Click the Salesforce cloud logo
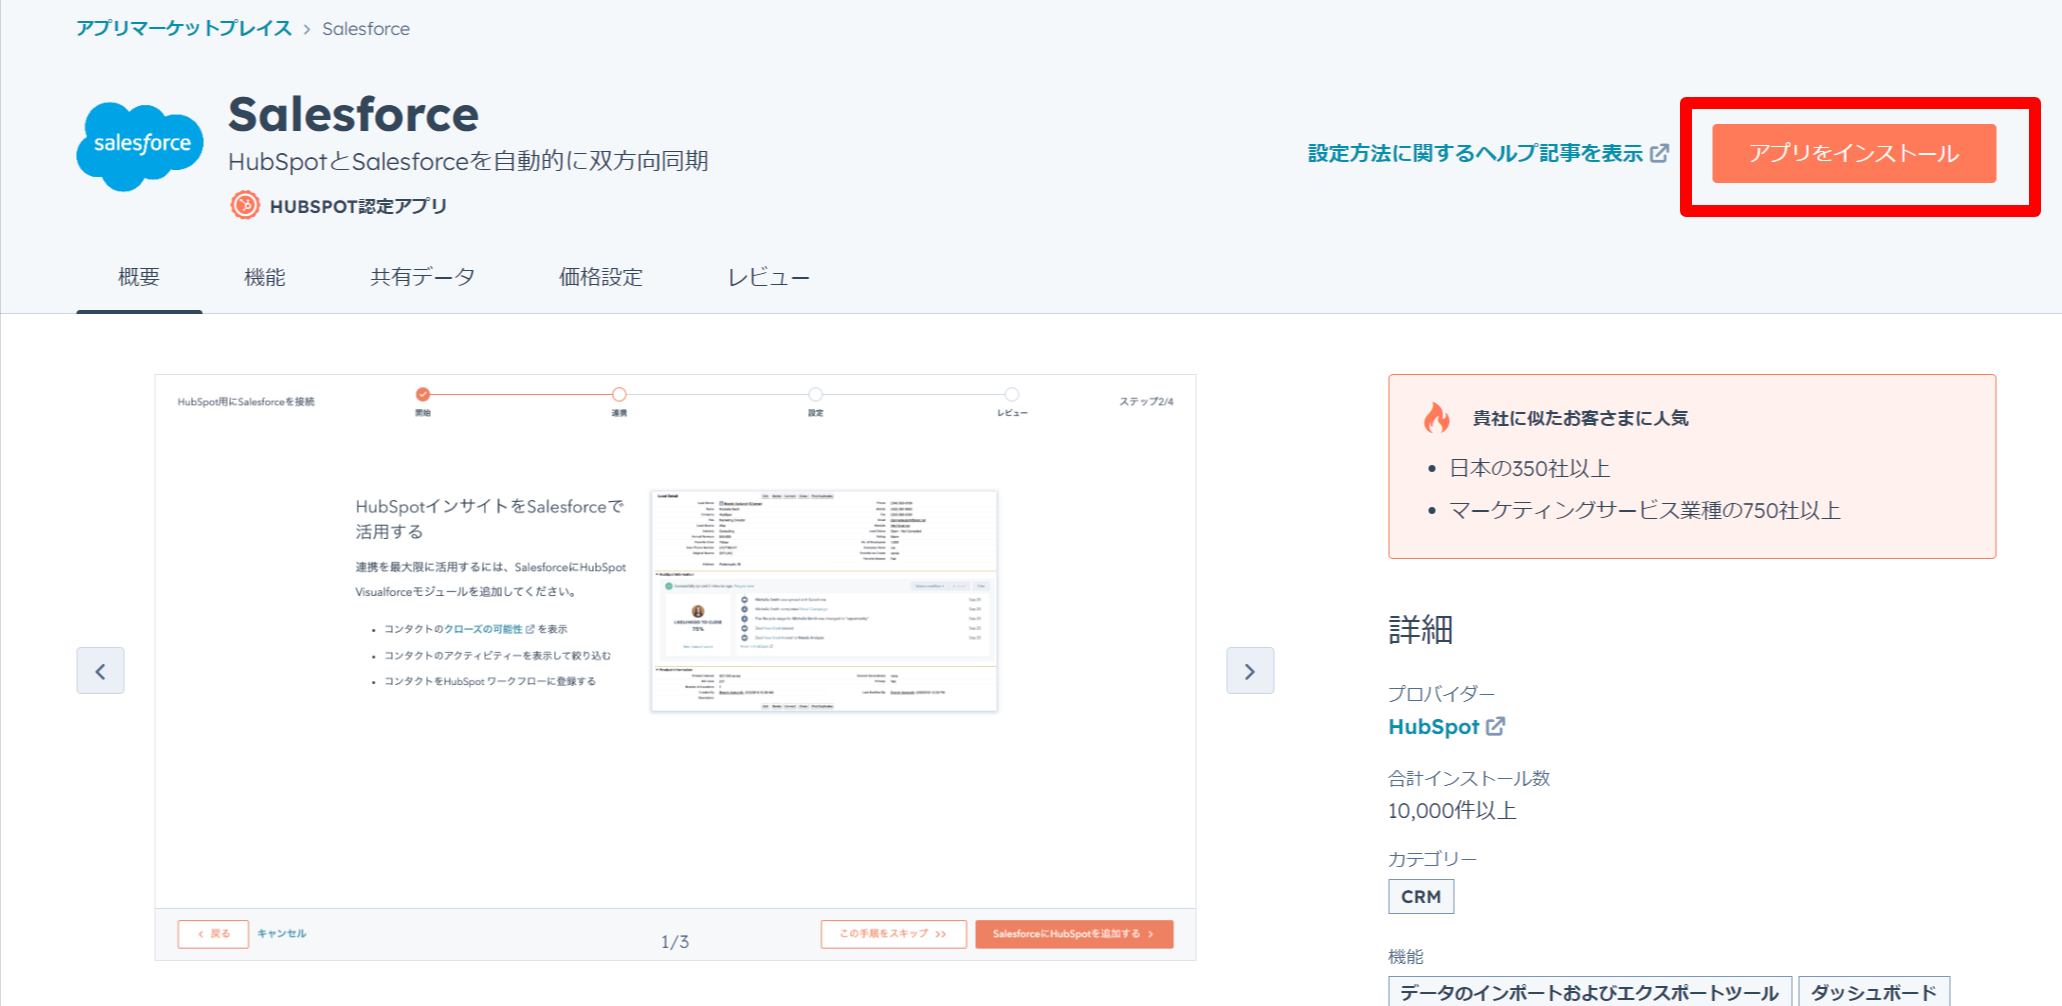Viewport: 2062px width, 1006px height. (140, 146)
